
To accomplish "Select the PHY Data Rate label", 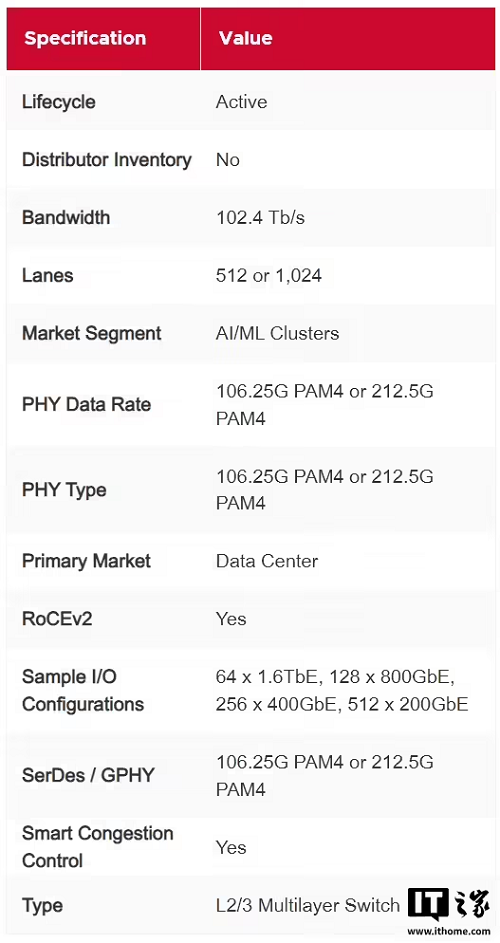I will [x=86, y=404].
